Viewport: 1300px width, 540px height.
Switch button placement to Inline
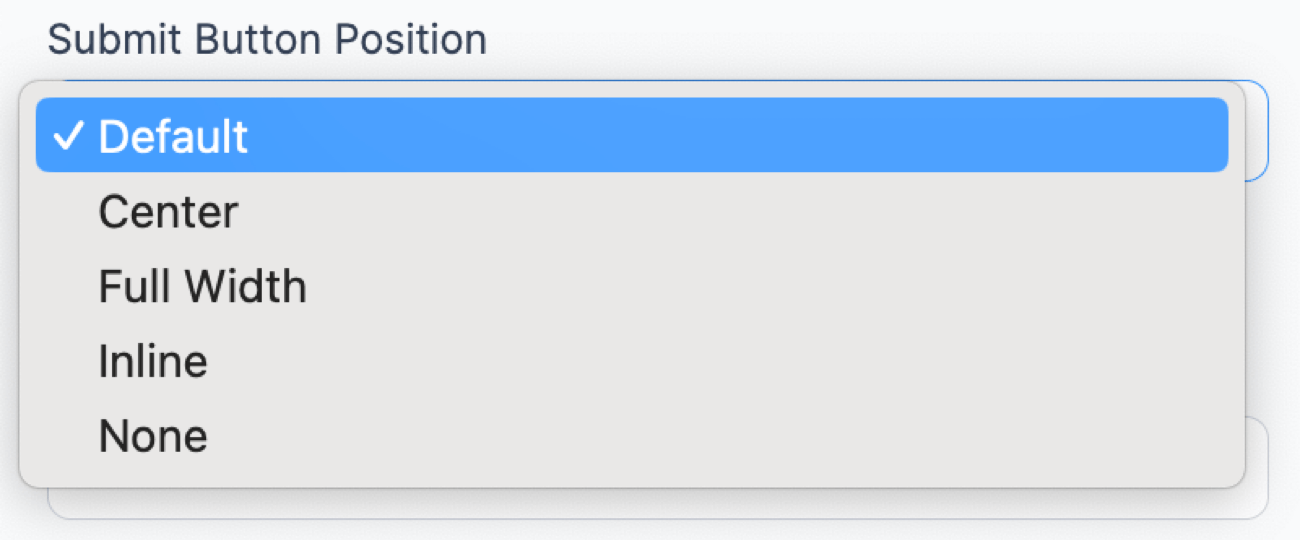(631, 361)
